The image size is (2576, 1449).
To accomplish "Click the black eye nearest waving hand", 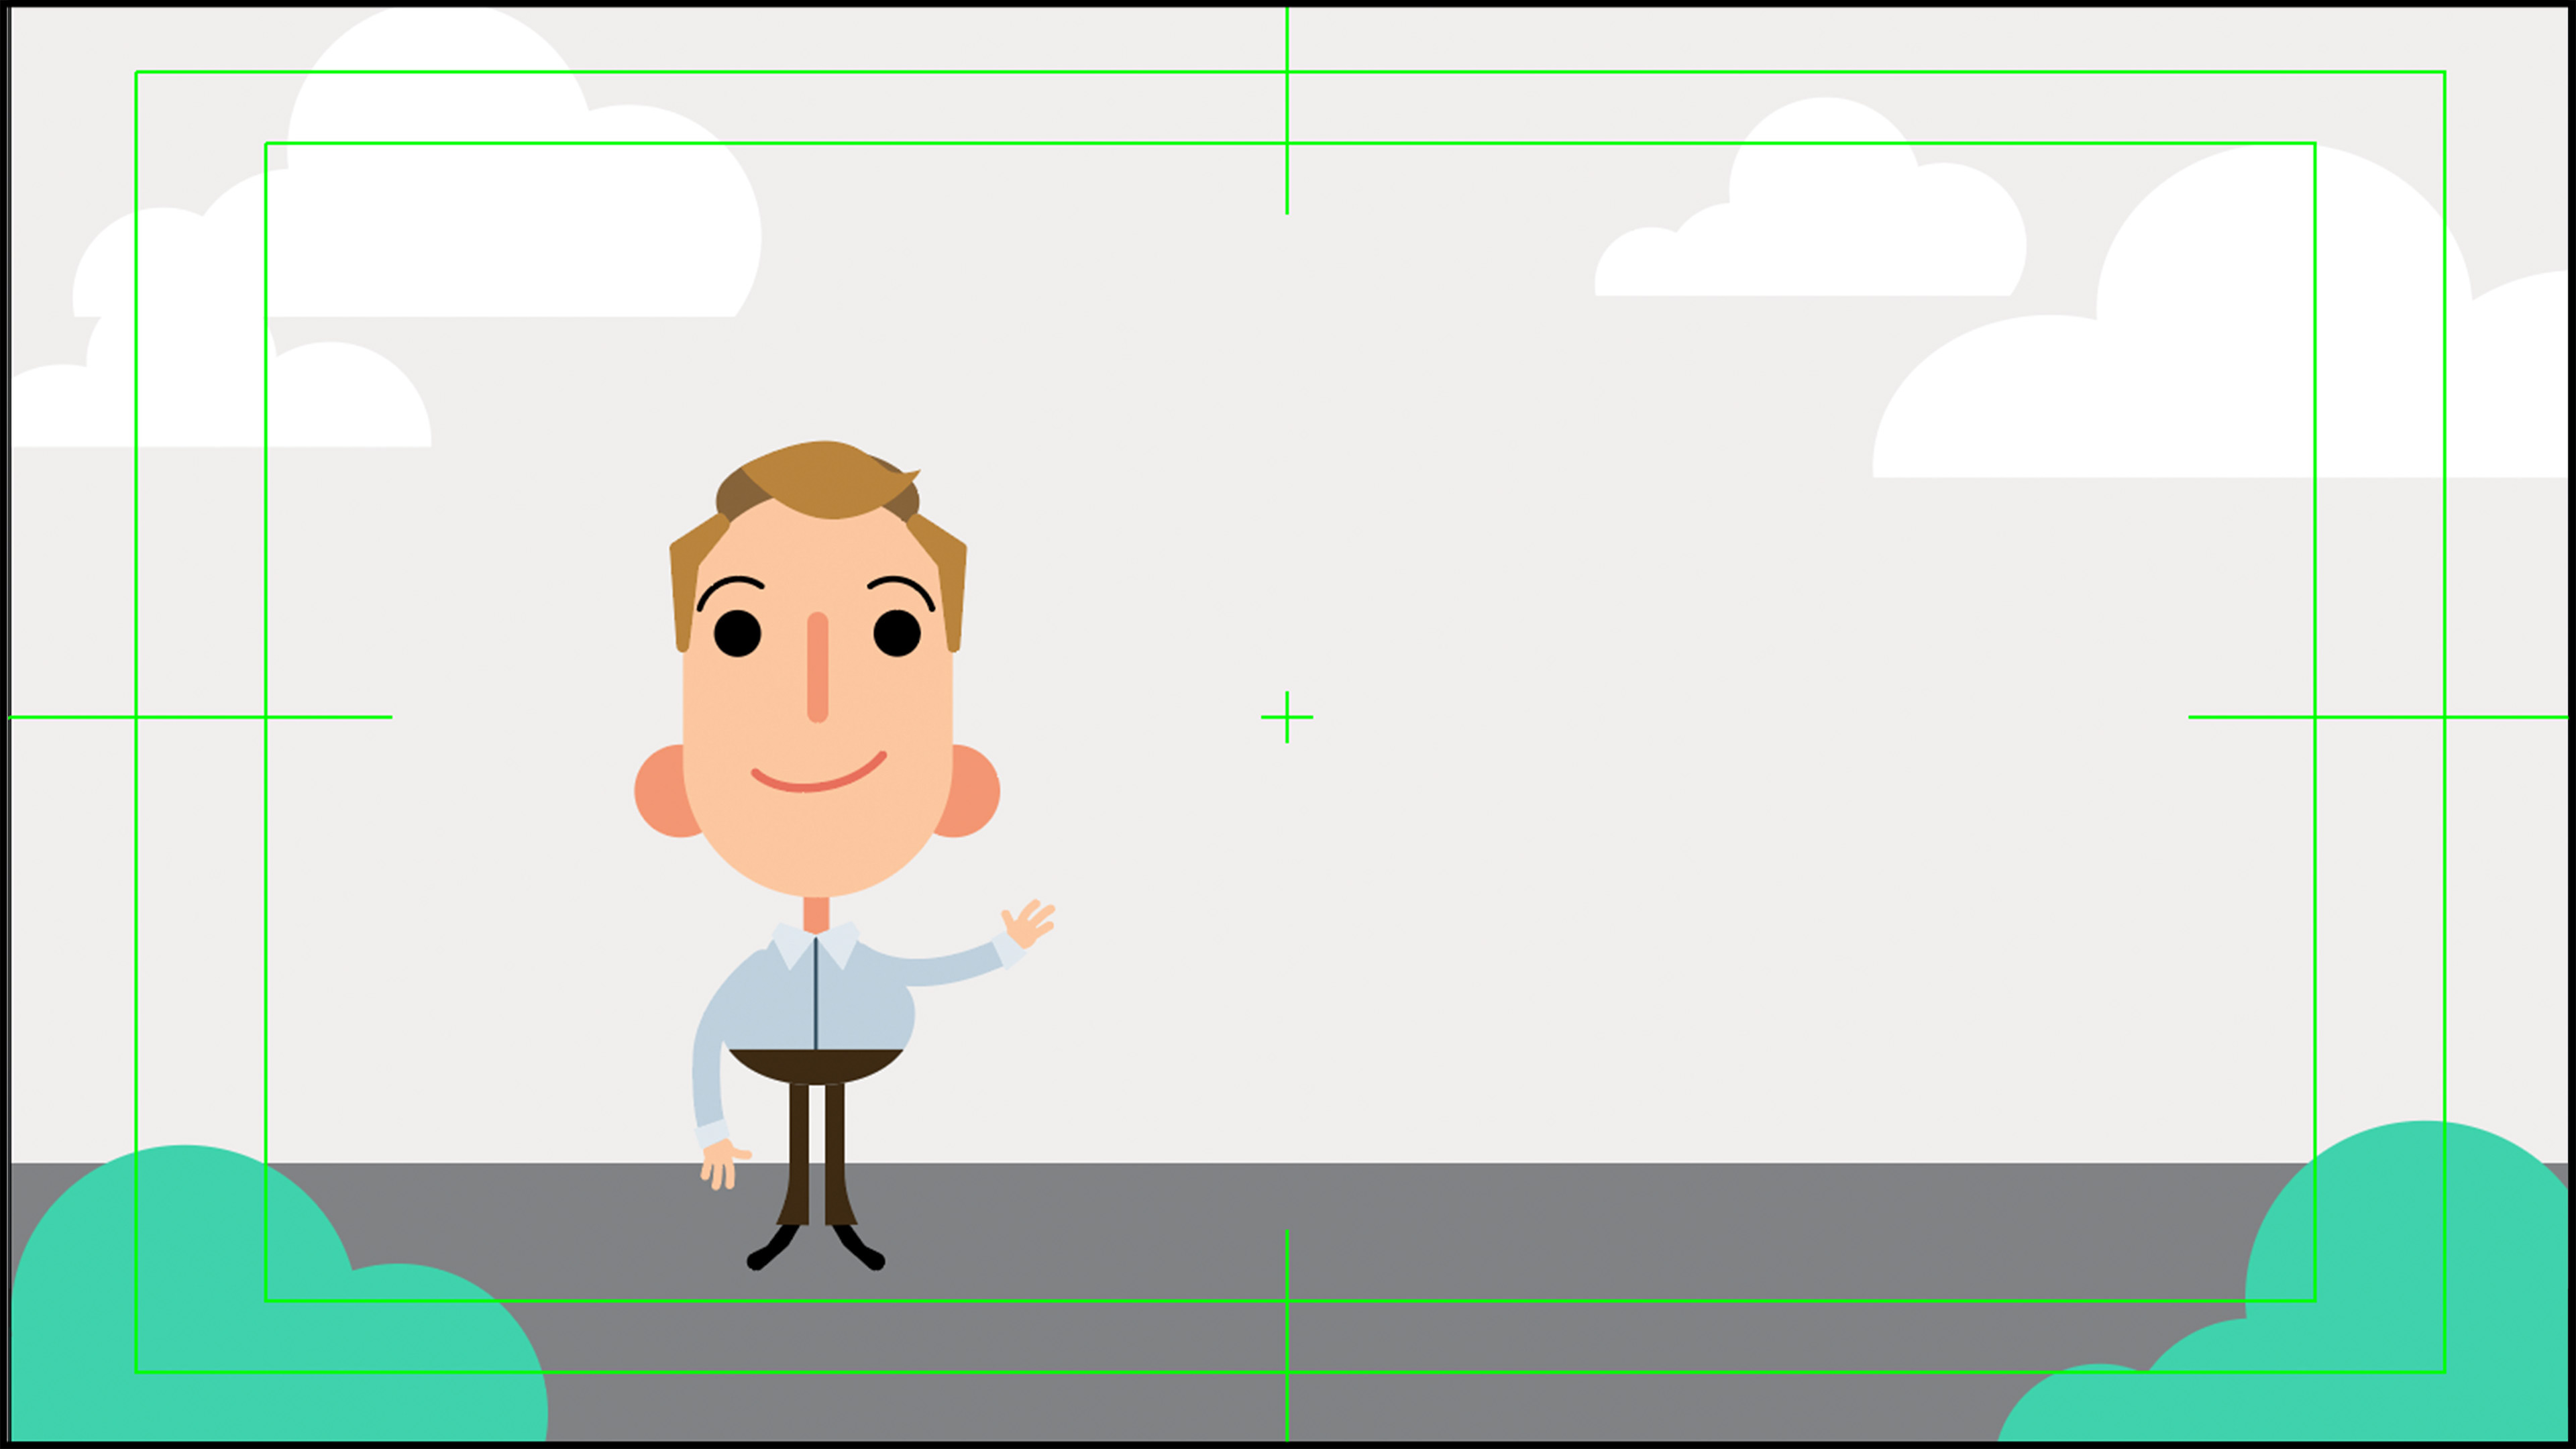I will click(x=897, y=634).
